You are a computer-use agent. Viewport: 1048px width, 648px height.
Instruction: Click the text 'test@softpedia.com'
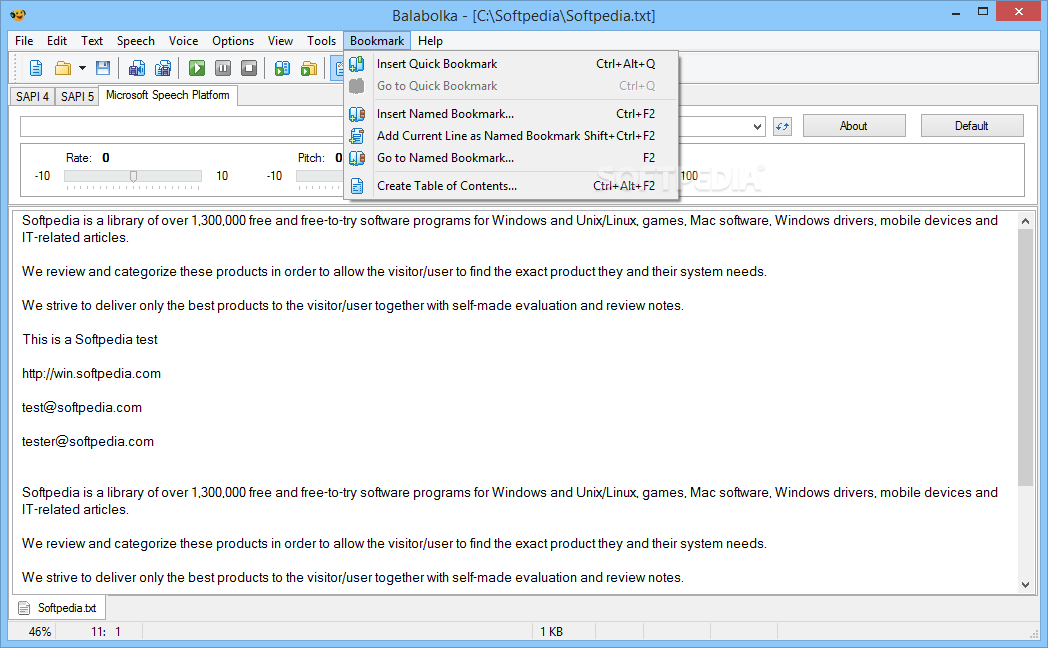point(82,408)
